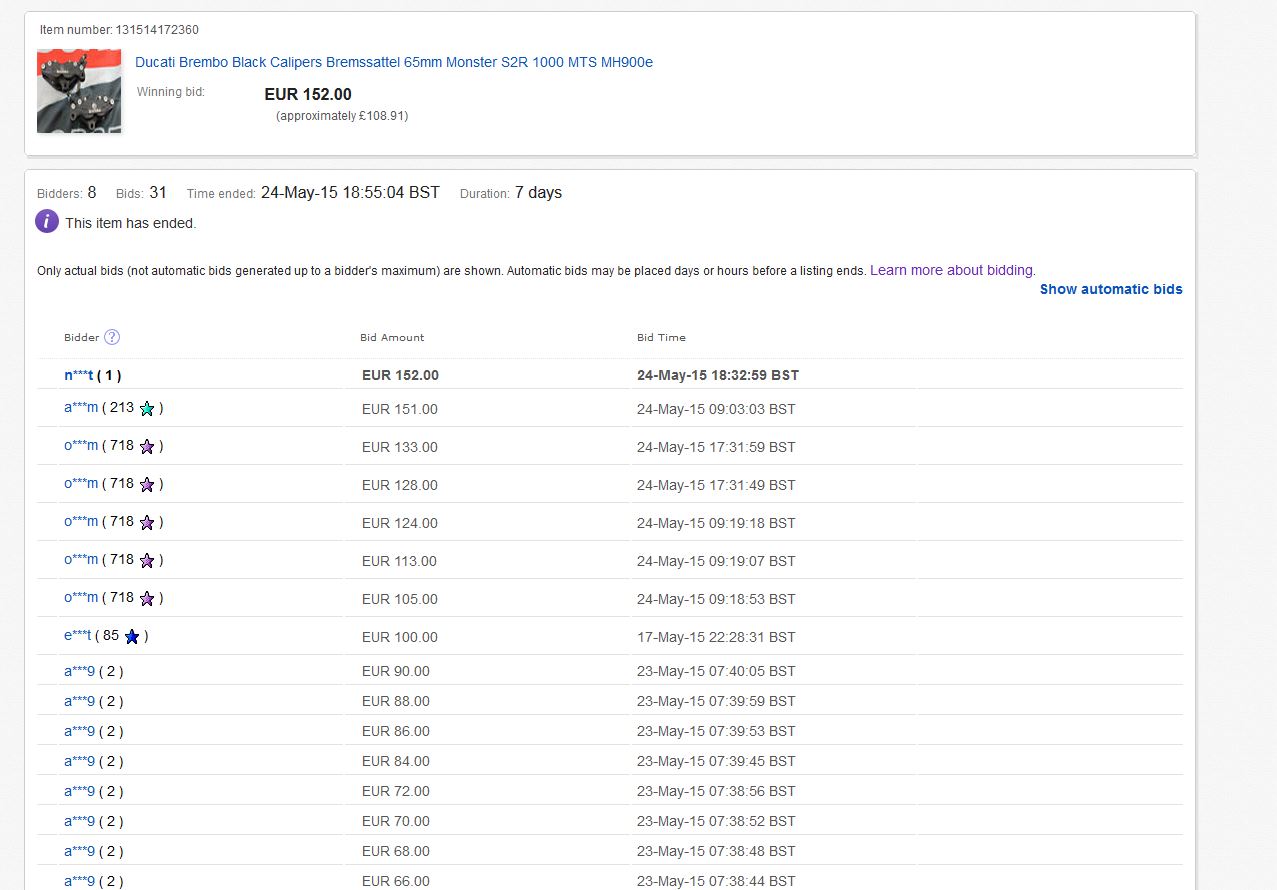Open winning bidder n***t's profile

click(78, 375)
